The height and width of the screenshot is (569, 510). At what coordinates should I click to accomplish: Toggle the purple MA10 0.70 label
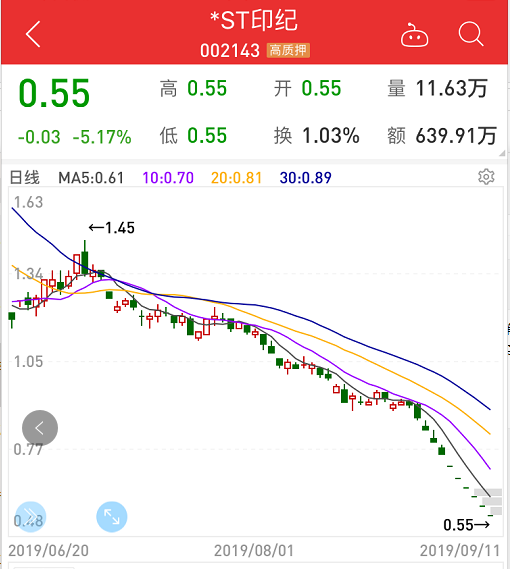(x=168, y=178)
